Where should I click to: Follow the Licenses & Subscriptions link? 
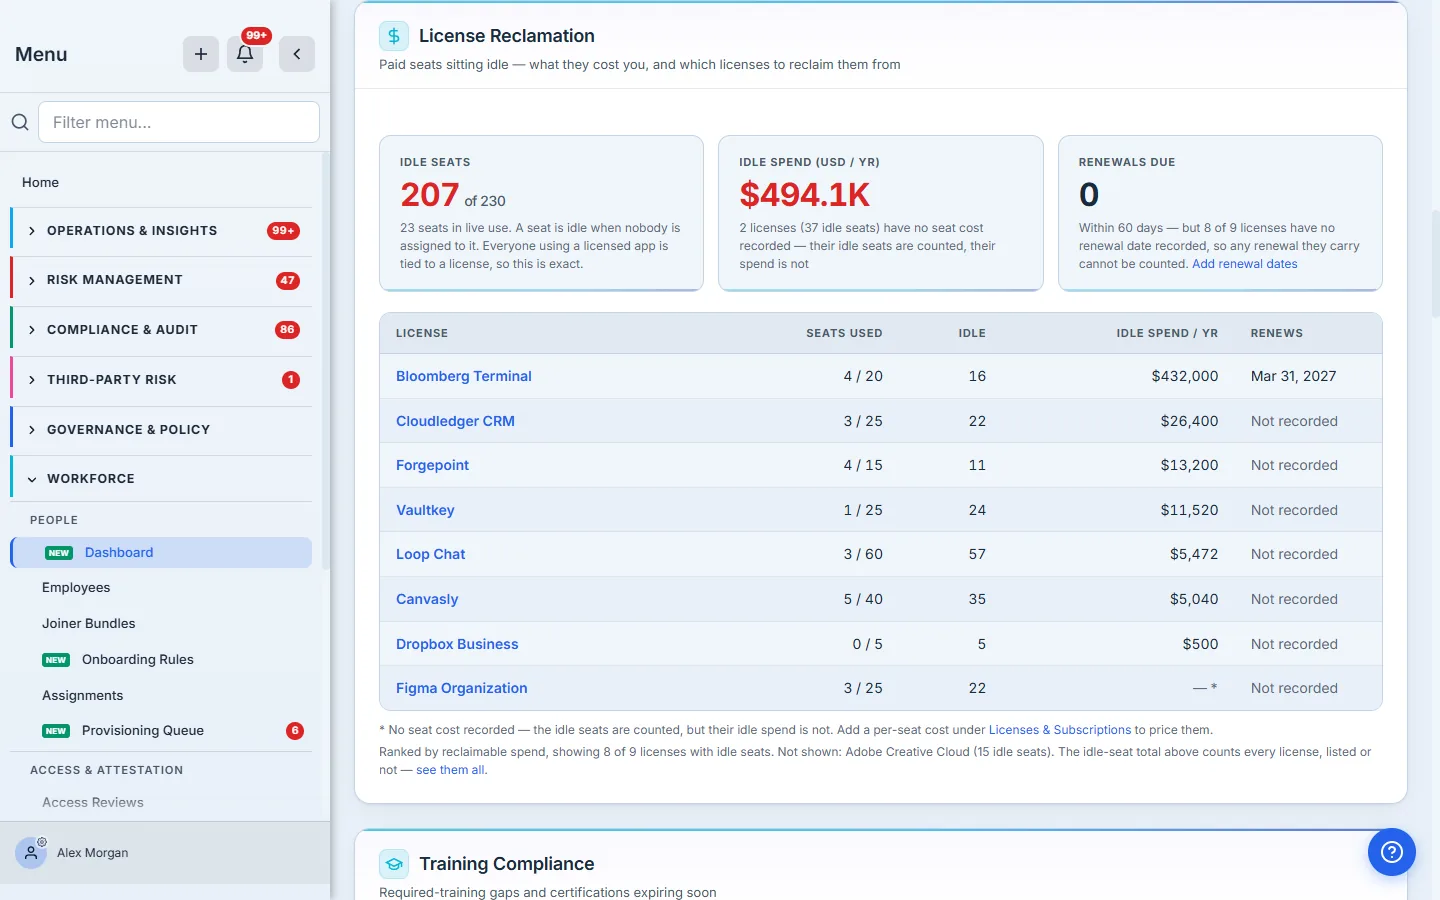click(x=1060, y=730)
